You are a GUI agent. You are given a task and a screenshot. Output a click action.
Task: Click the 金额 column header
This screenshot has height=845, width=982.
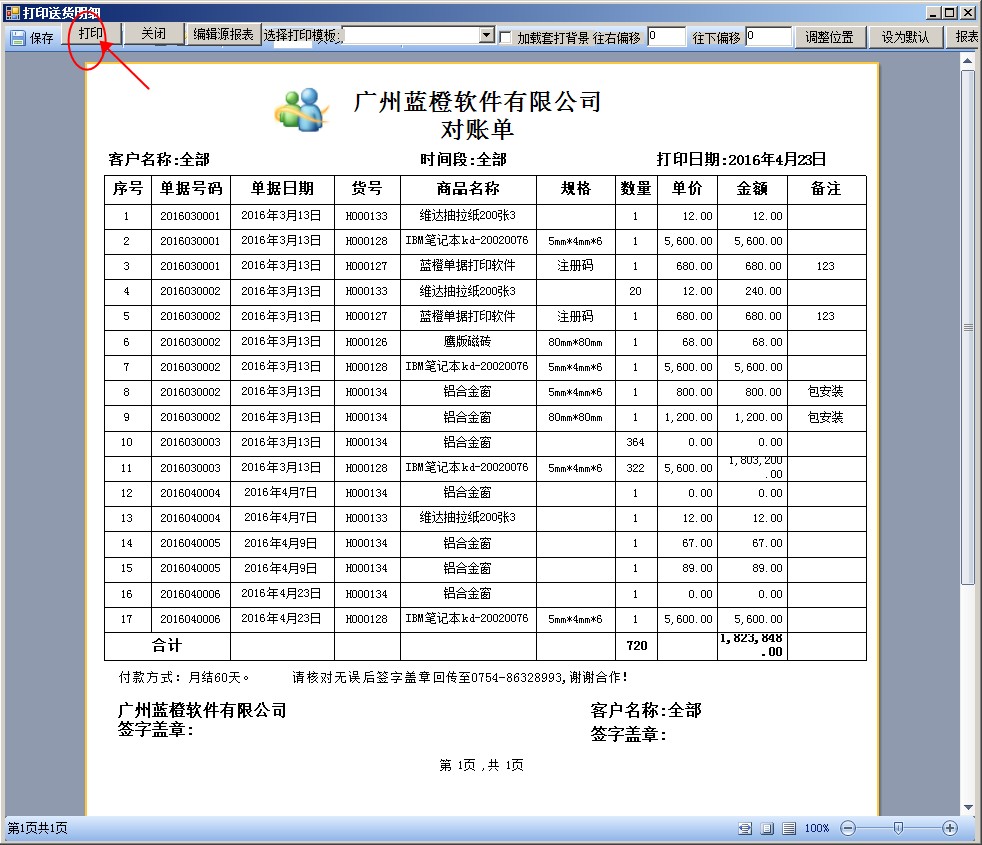[x=752, y=189]
